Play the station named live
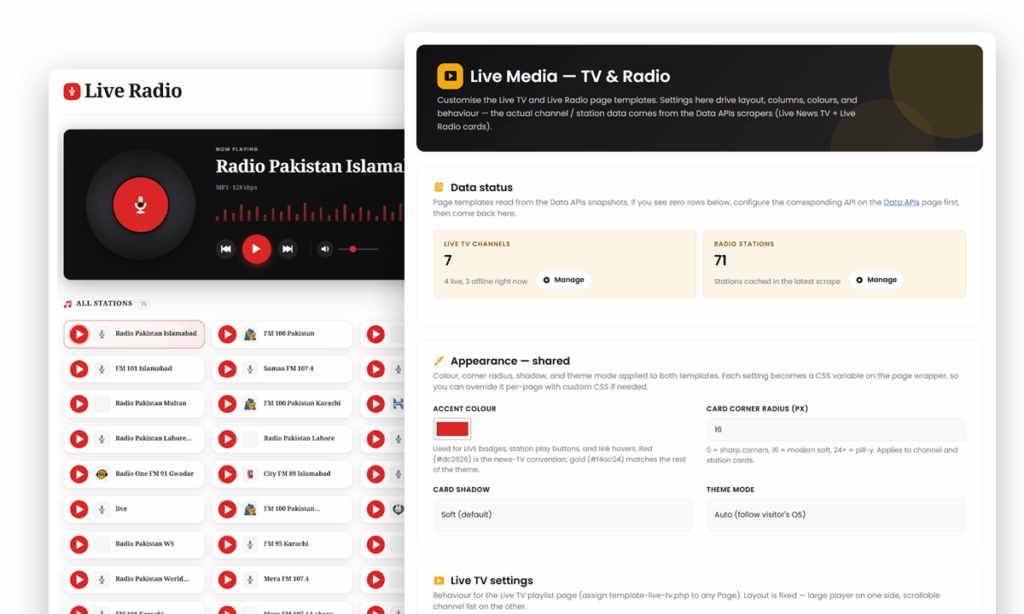This screenshot has width=1024, height=614. click(x=79, y=509)
